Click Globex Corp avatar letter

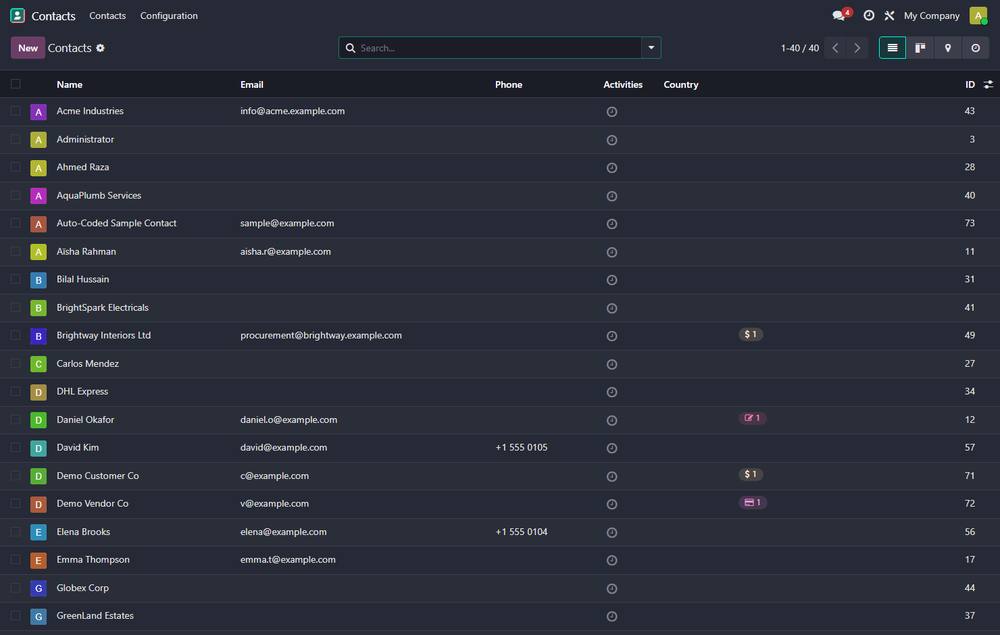(x=38, y=588)
